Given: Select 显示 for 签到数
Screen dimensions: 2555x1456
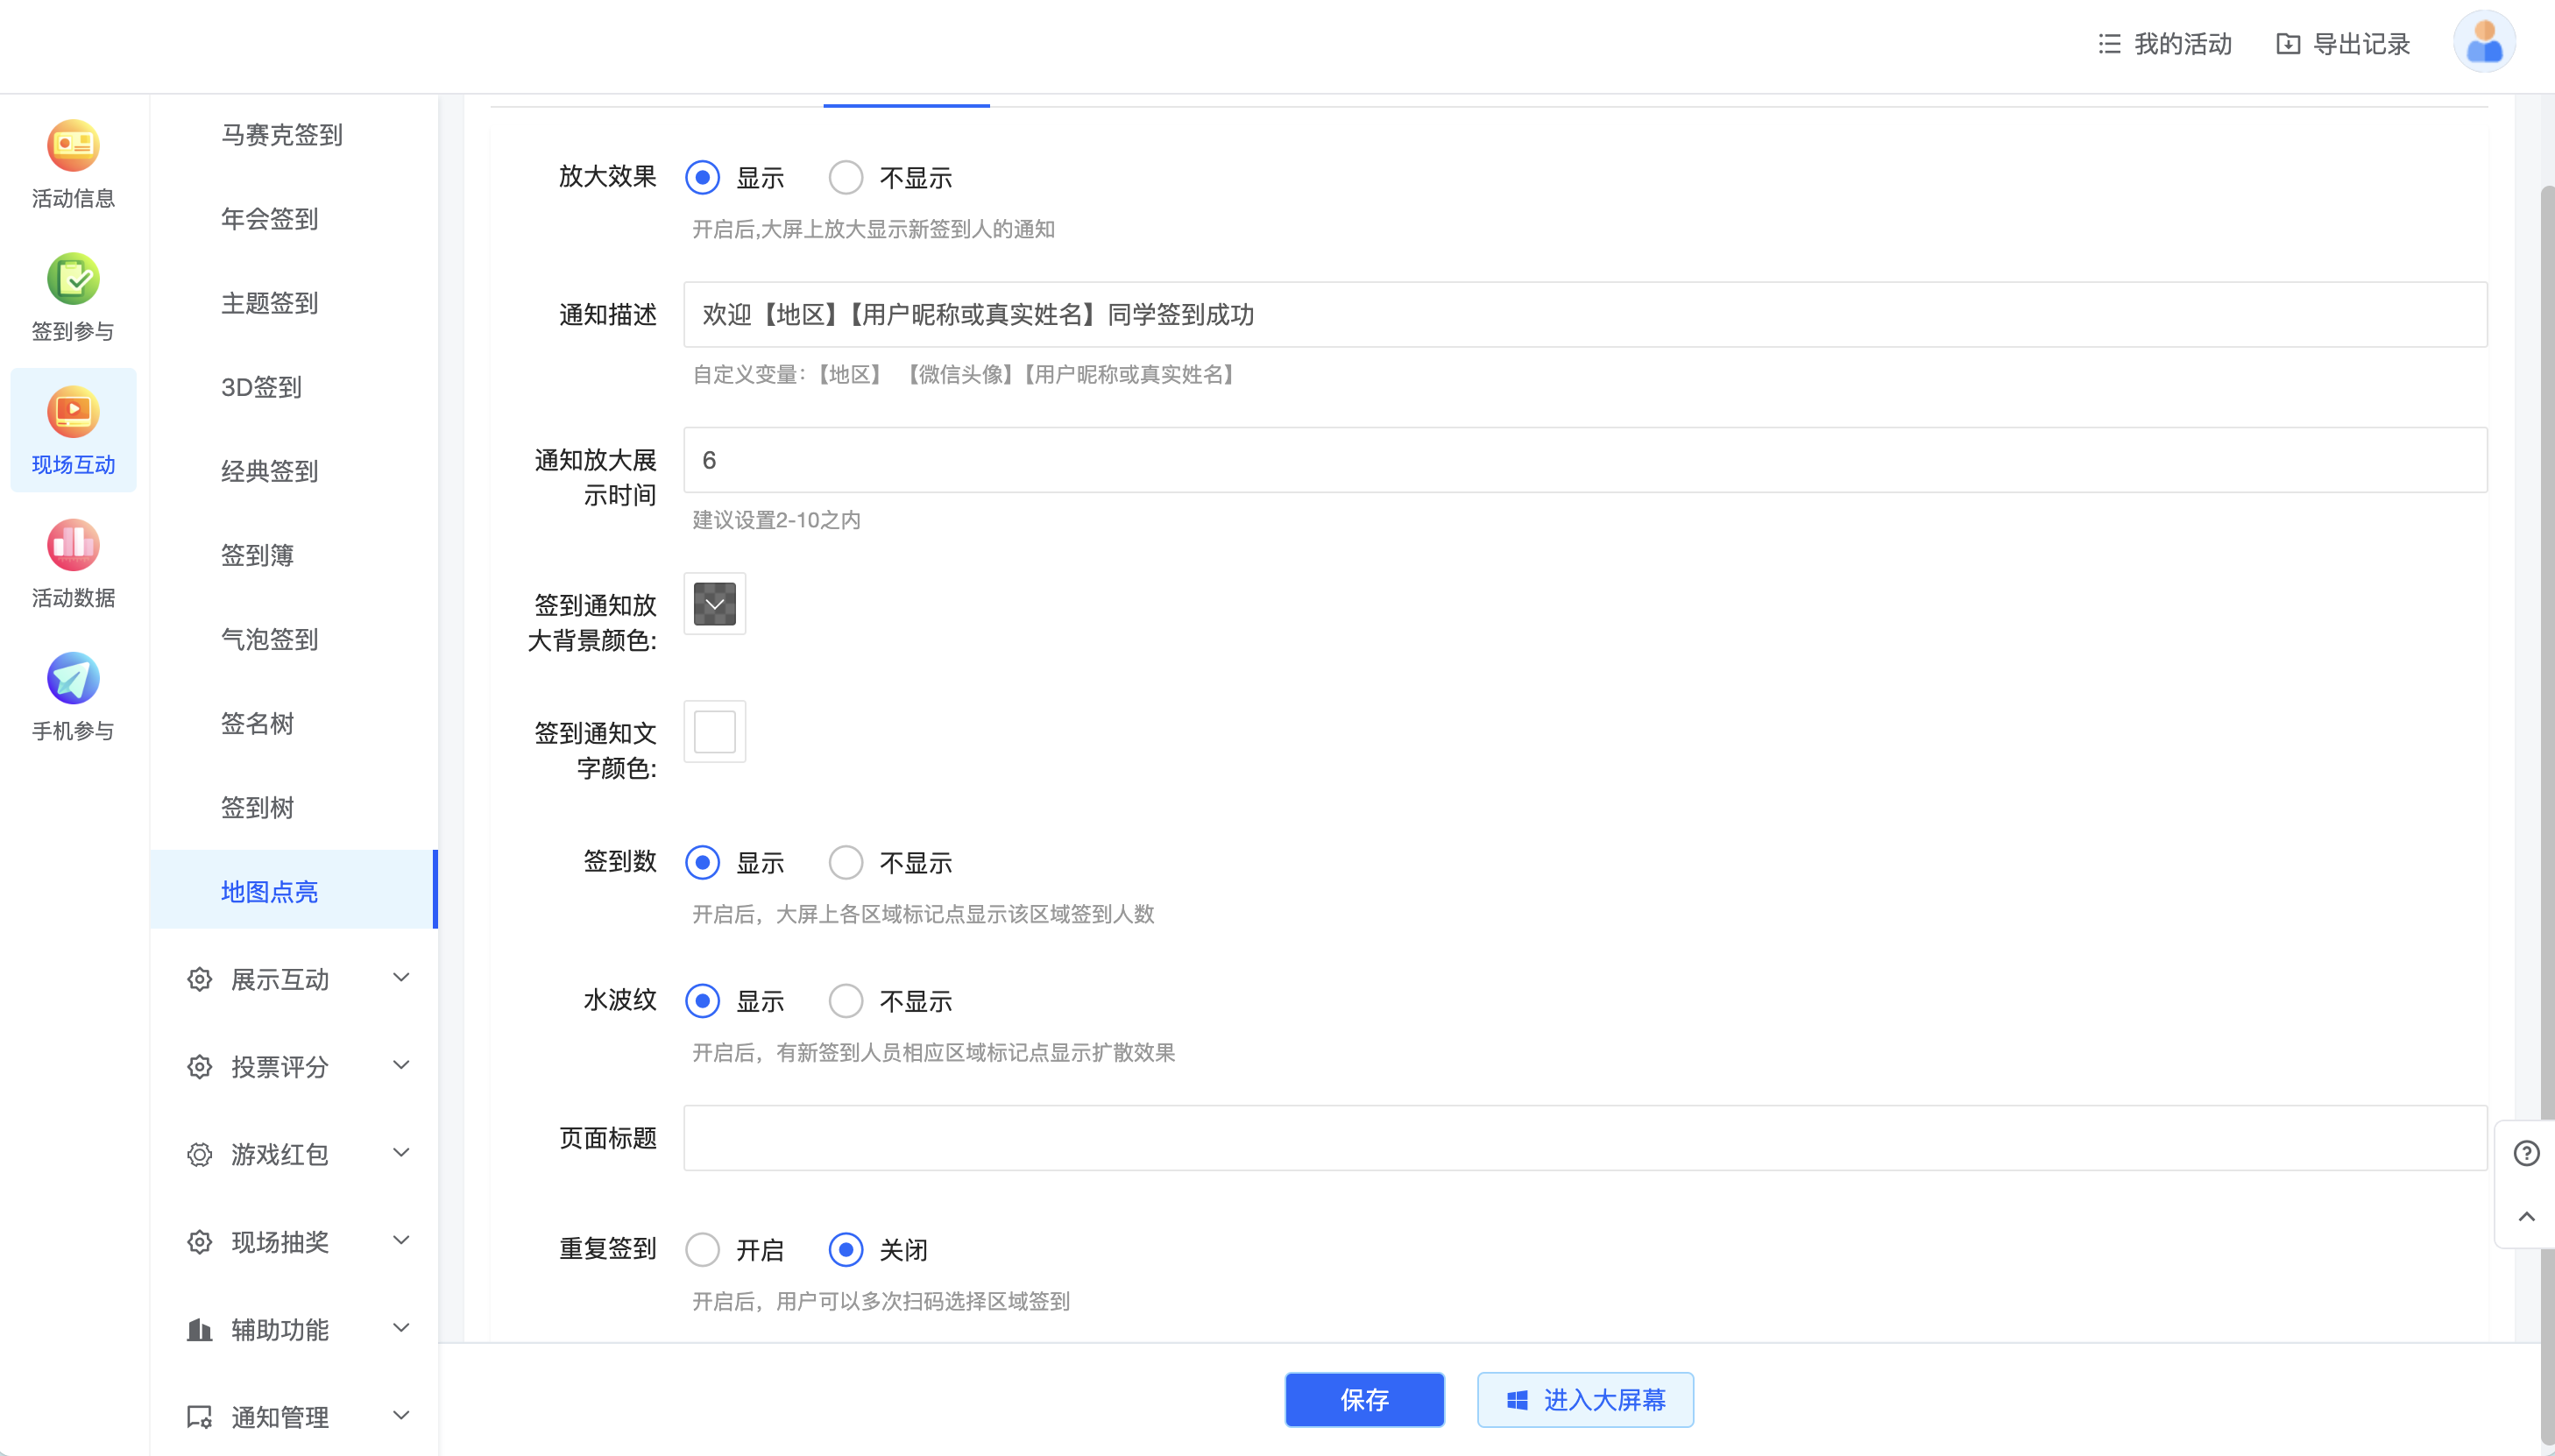Looking at the screenshot, I should tap(702, 862).
